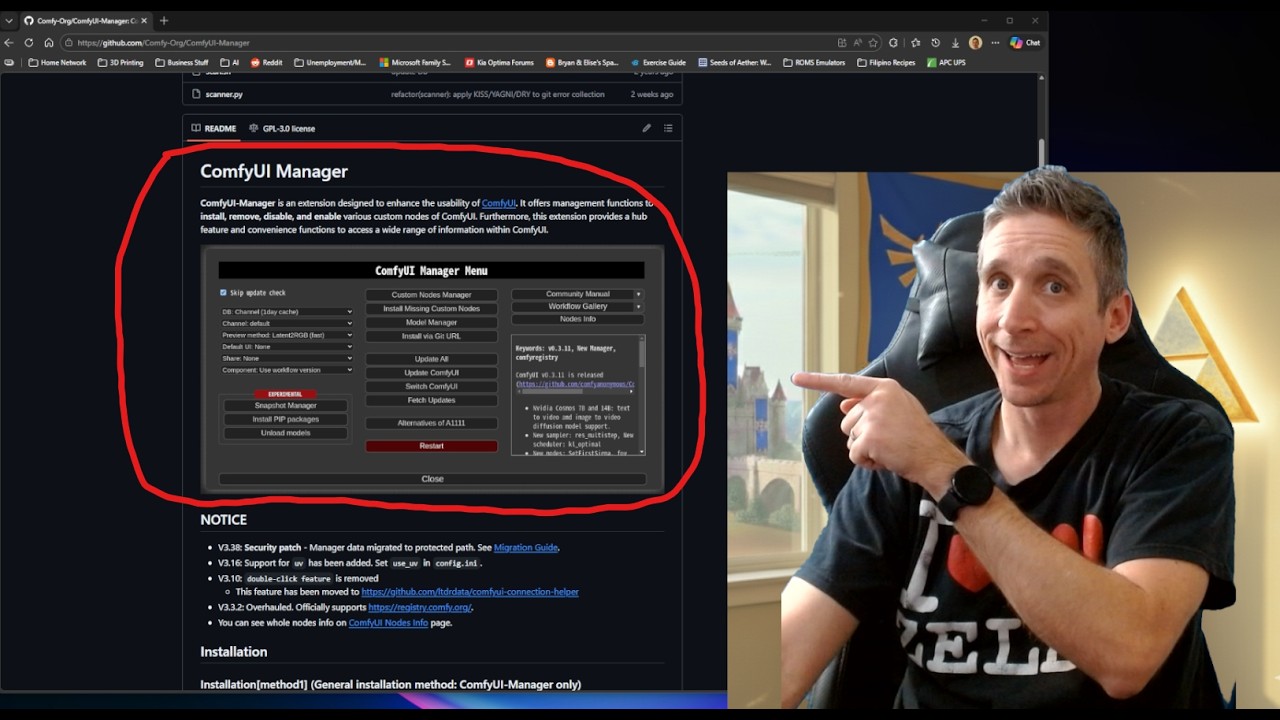Open the Migration Guide link

coord(525,547)
